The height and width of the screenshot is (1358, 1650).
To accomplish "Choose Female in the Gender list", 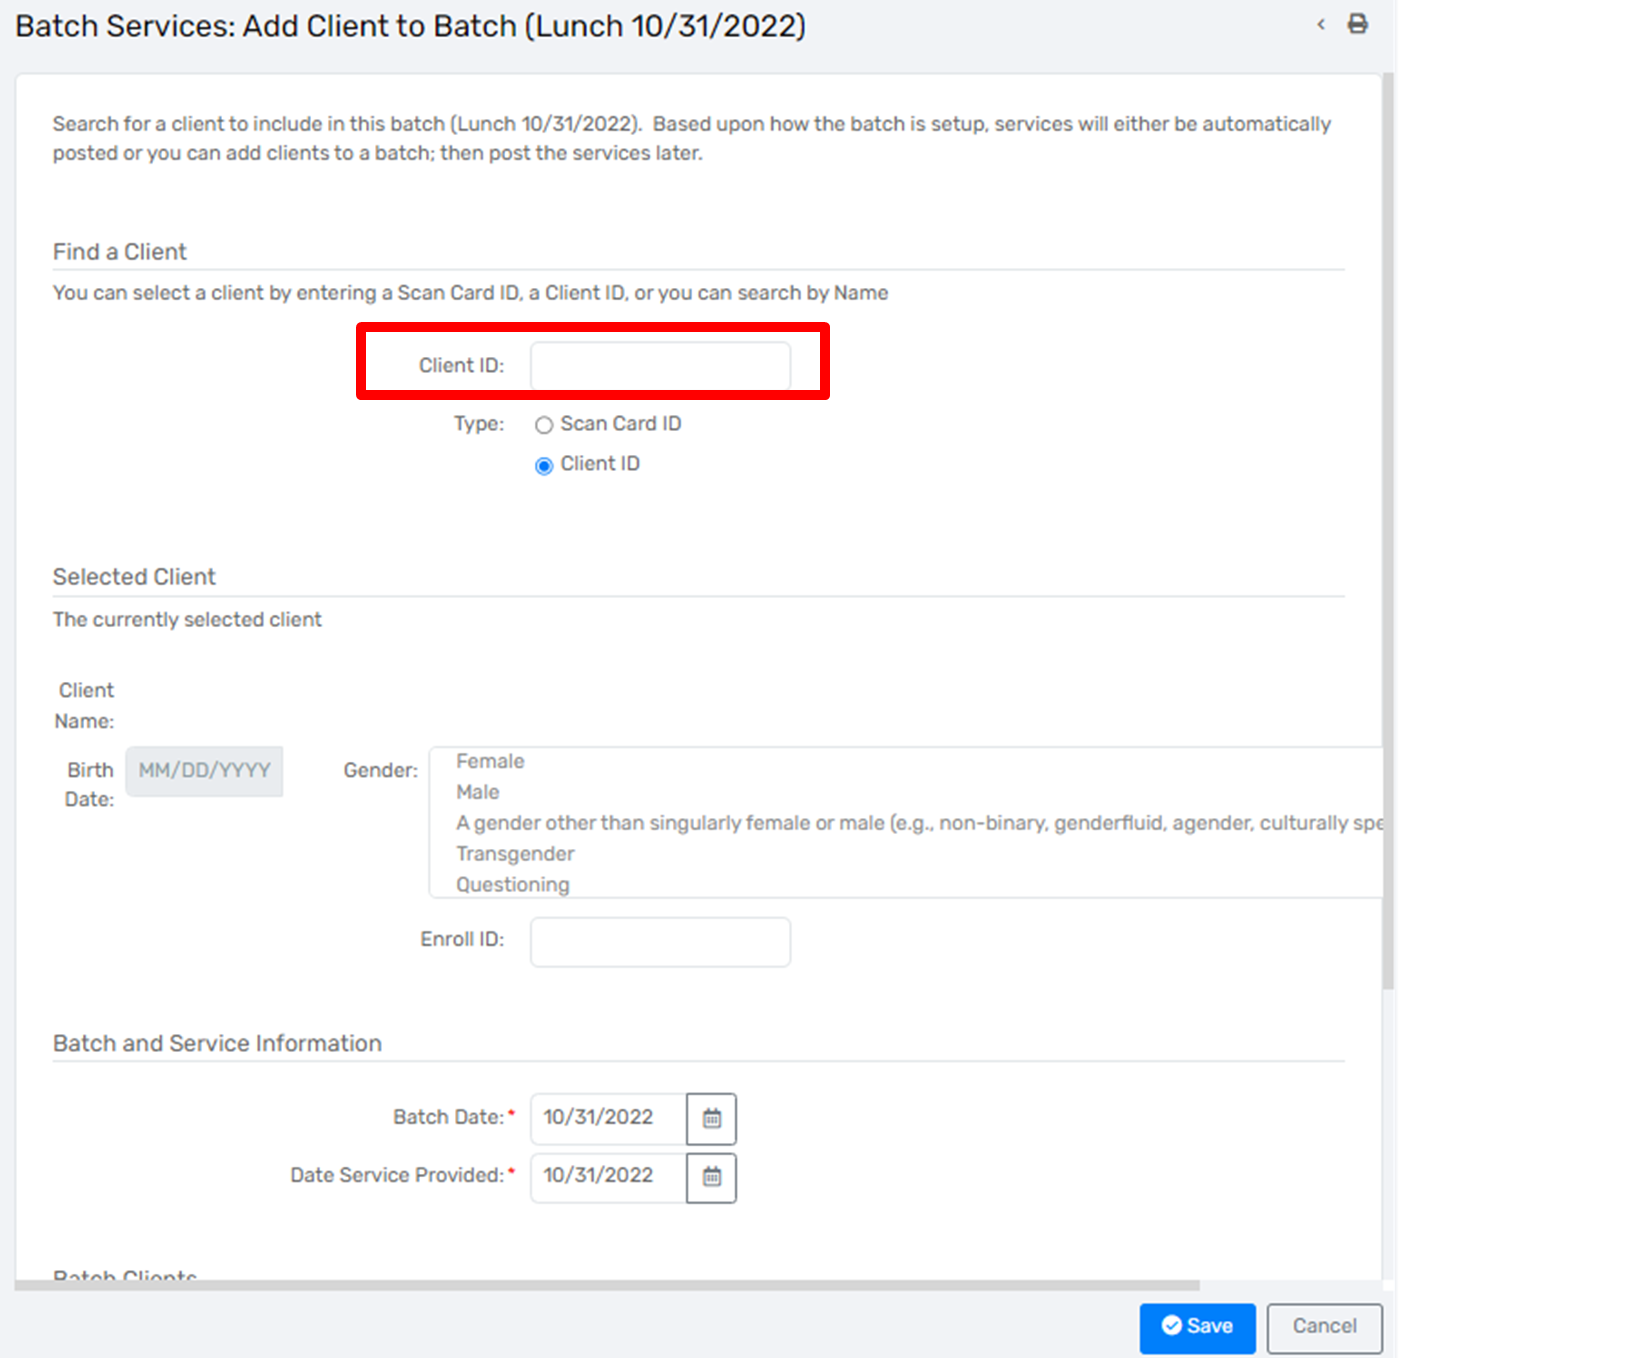I will click(490, 761).
